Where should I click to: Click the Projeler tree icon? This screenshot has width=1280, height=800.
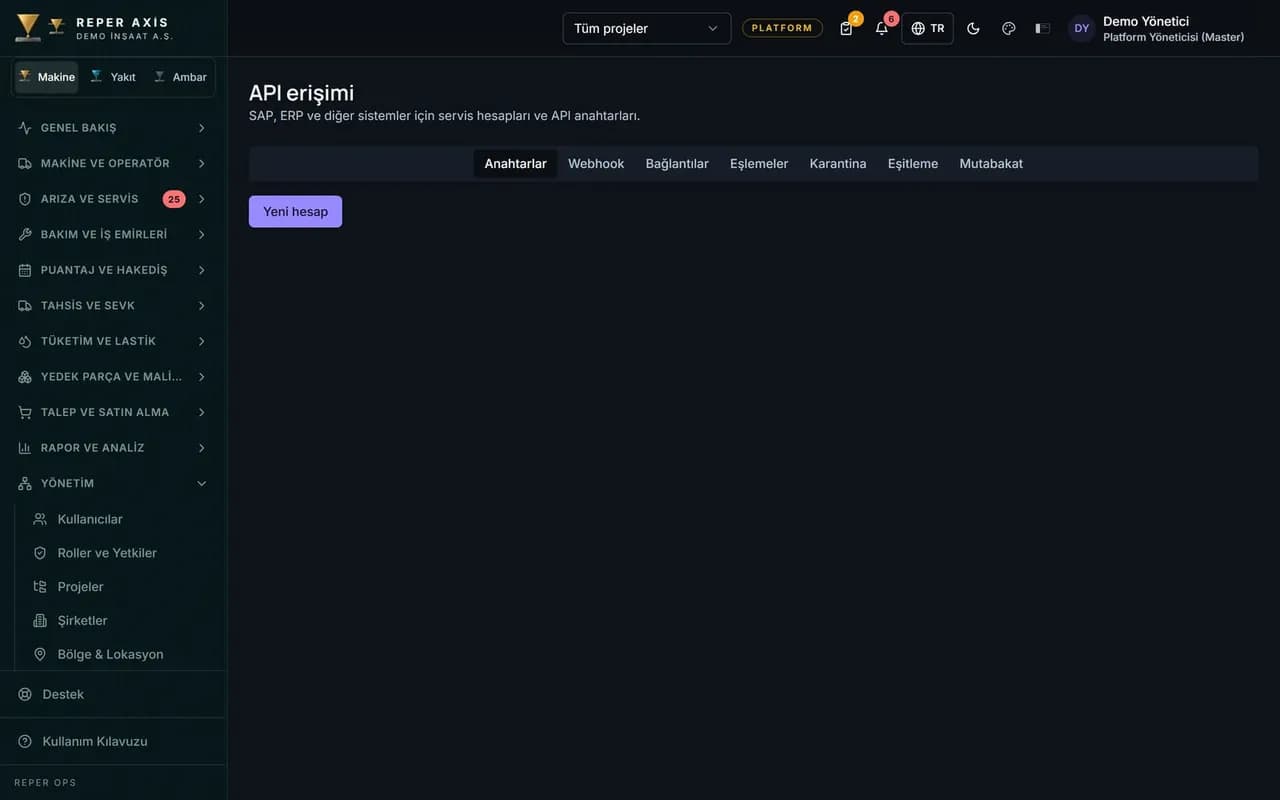pyautogui.click(x=40, y=587)
